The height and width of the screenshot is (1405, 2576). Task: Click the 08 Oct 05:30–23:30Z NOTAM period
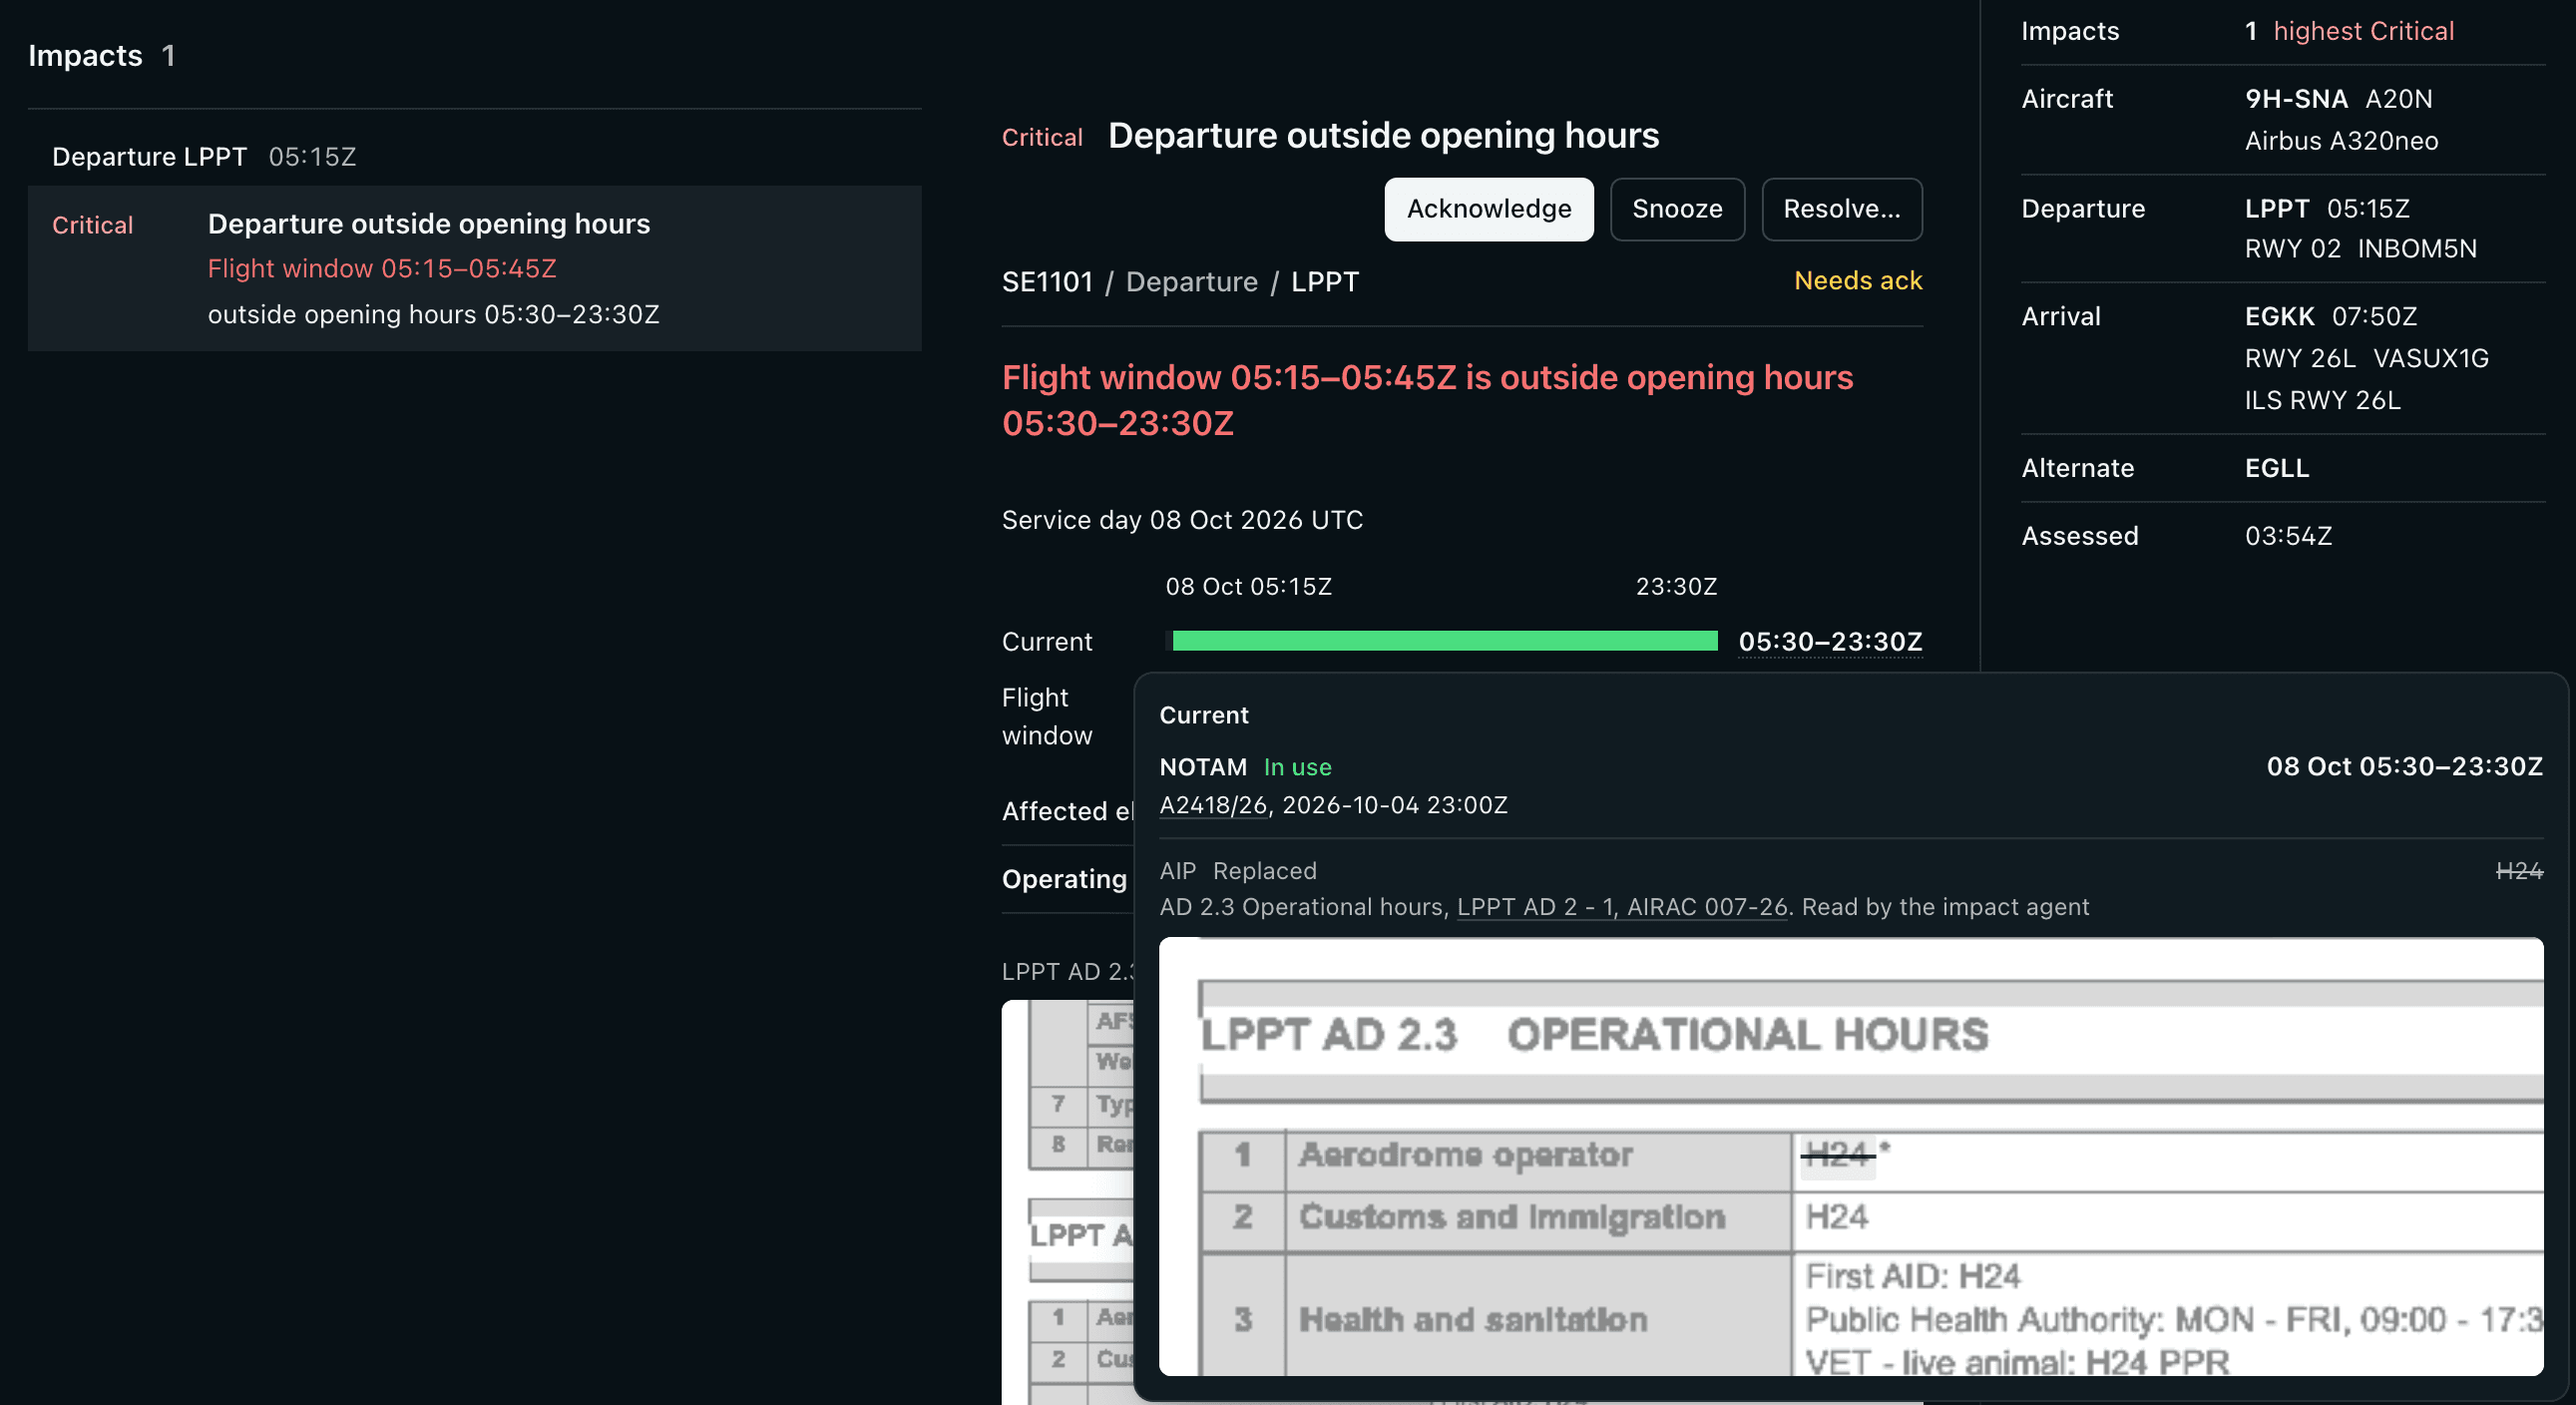[2404, 767]
